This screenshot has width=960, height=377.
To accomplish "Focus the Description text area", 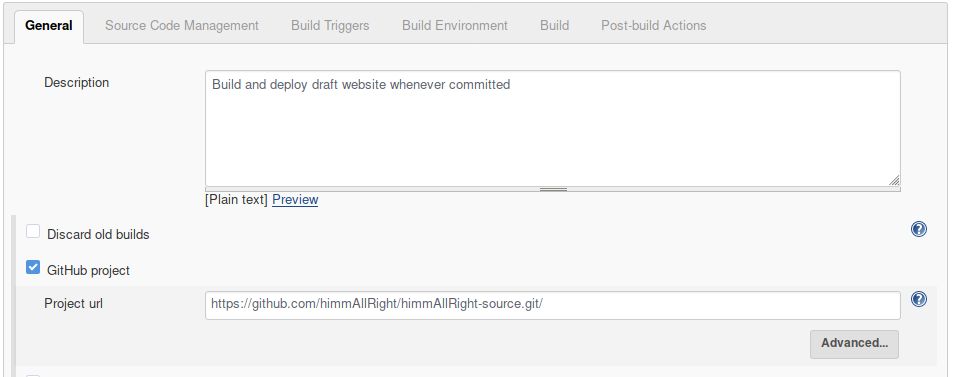I will pos(553,129).
